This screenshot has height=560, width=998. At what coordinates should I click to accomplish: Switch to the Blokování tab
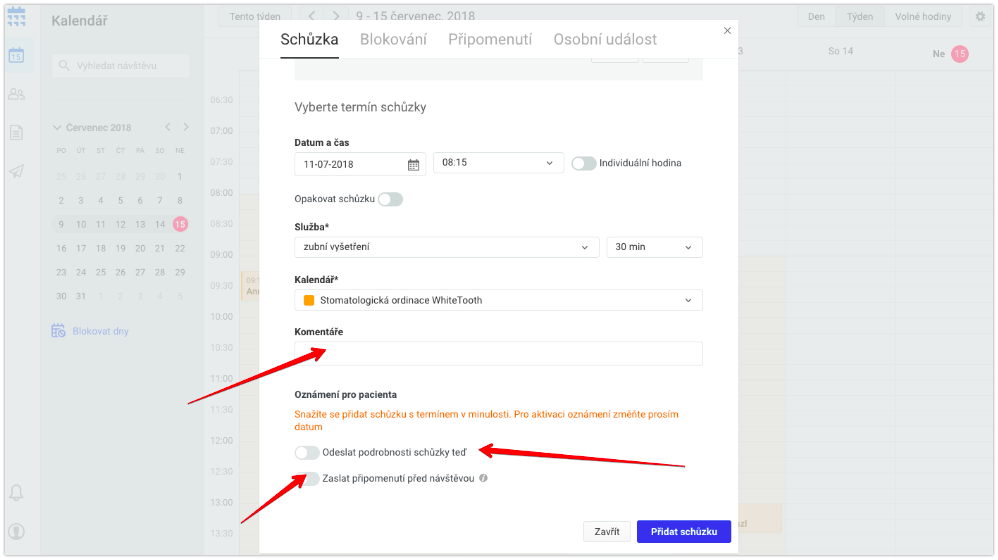393,39
